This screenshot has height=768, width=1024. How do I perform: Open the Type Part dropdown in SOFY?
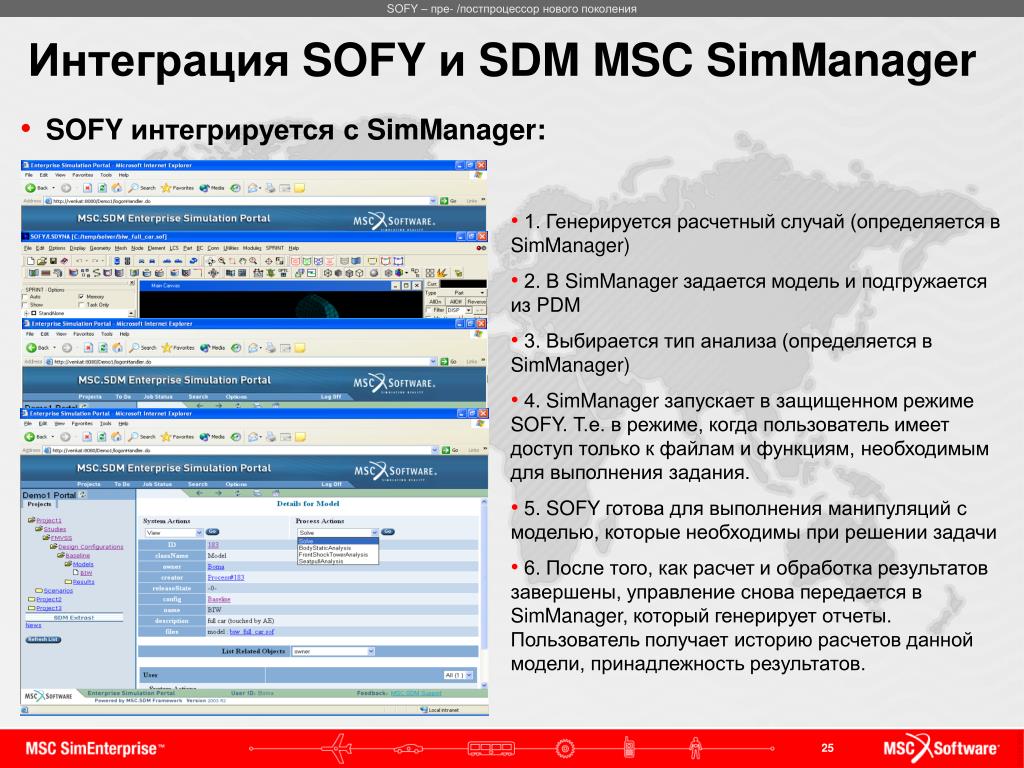[463, 293]
